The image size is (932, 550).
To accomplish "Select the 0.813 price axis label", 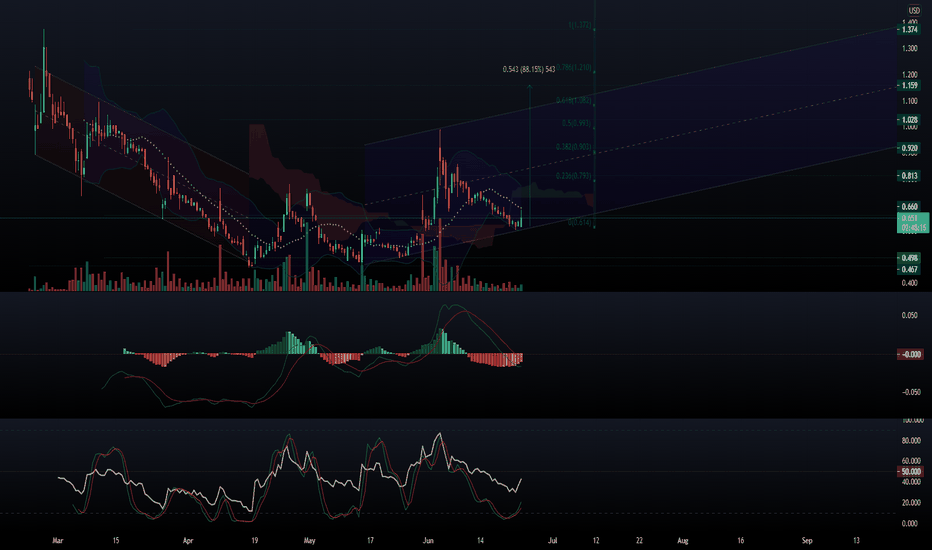I will tap(909, 176).
